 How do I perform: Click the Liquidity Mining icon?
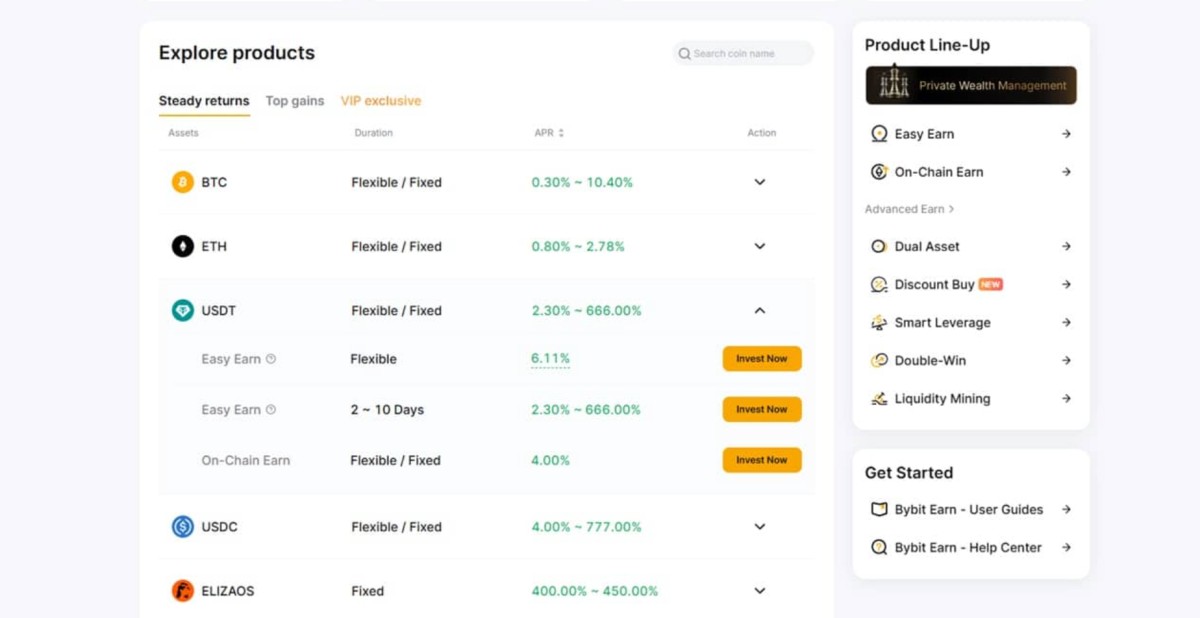(879, 398)
